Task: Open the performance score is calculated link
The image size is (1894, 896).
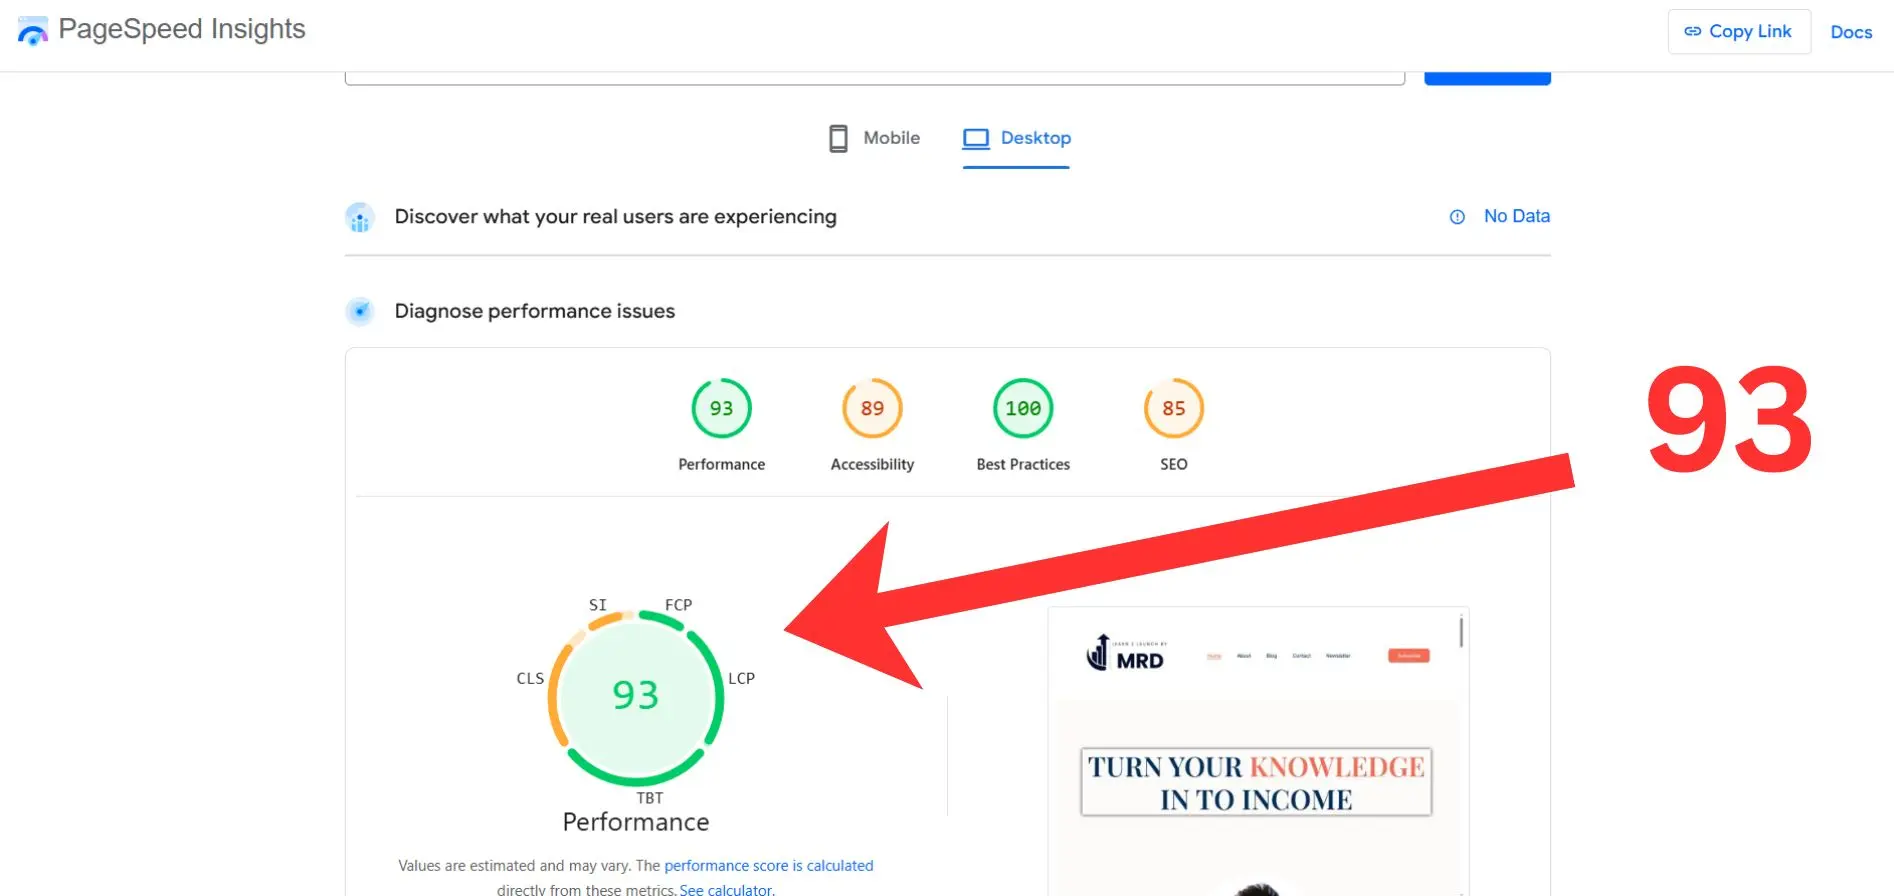Action: pos(769,866)
